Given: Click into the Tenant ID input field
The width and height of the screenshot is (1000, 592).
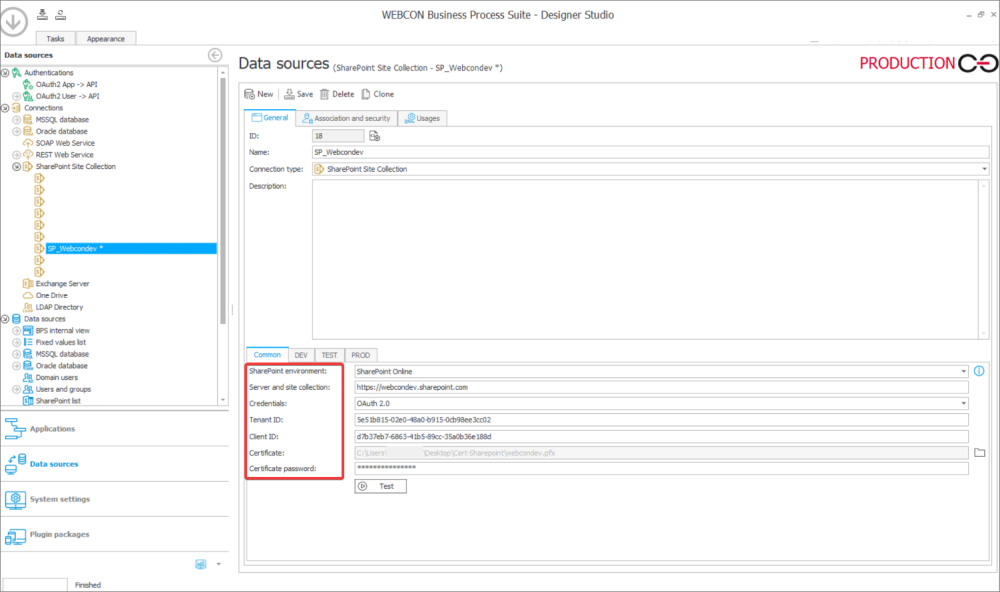Looking at the screenshot, I should 660,420.
